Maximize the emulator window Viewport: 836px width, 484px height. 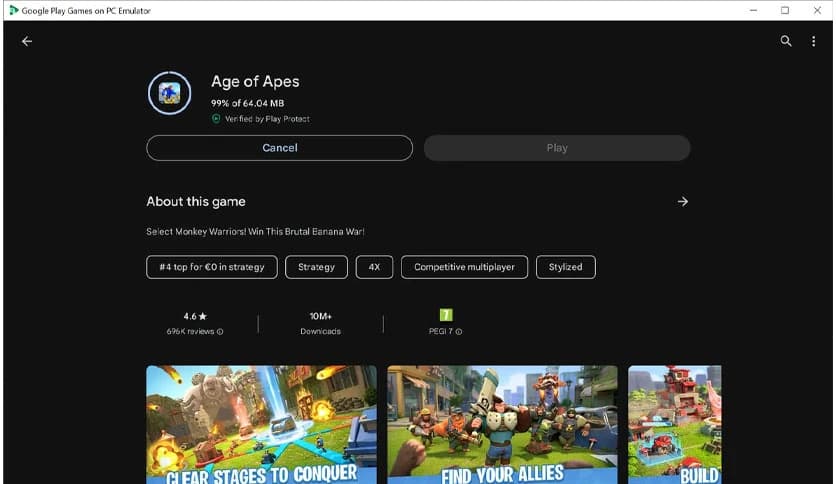[785, 10]
